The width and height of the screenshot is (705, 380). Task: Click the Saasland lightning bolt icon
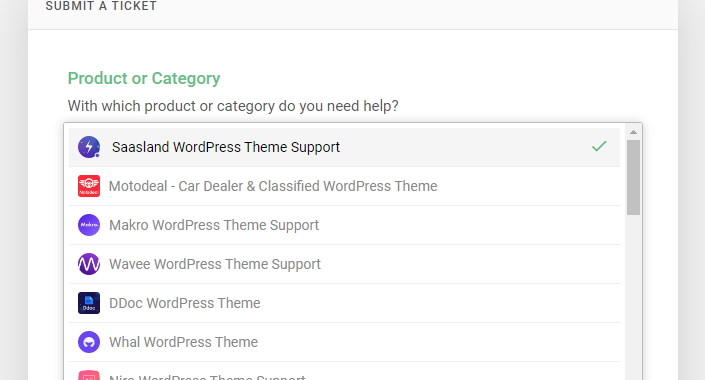click(x=89, y=147)
